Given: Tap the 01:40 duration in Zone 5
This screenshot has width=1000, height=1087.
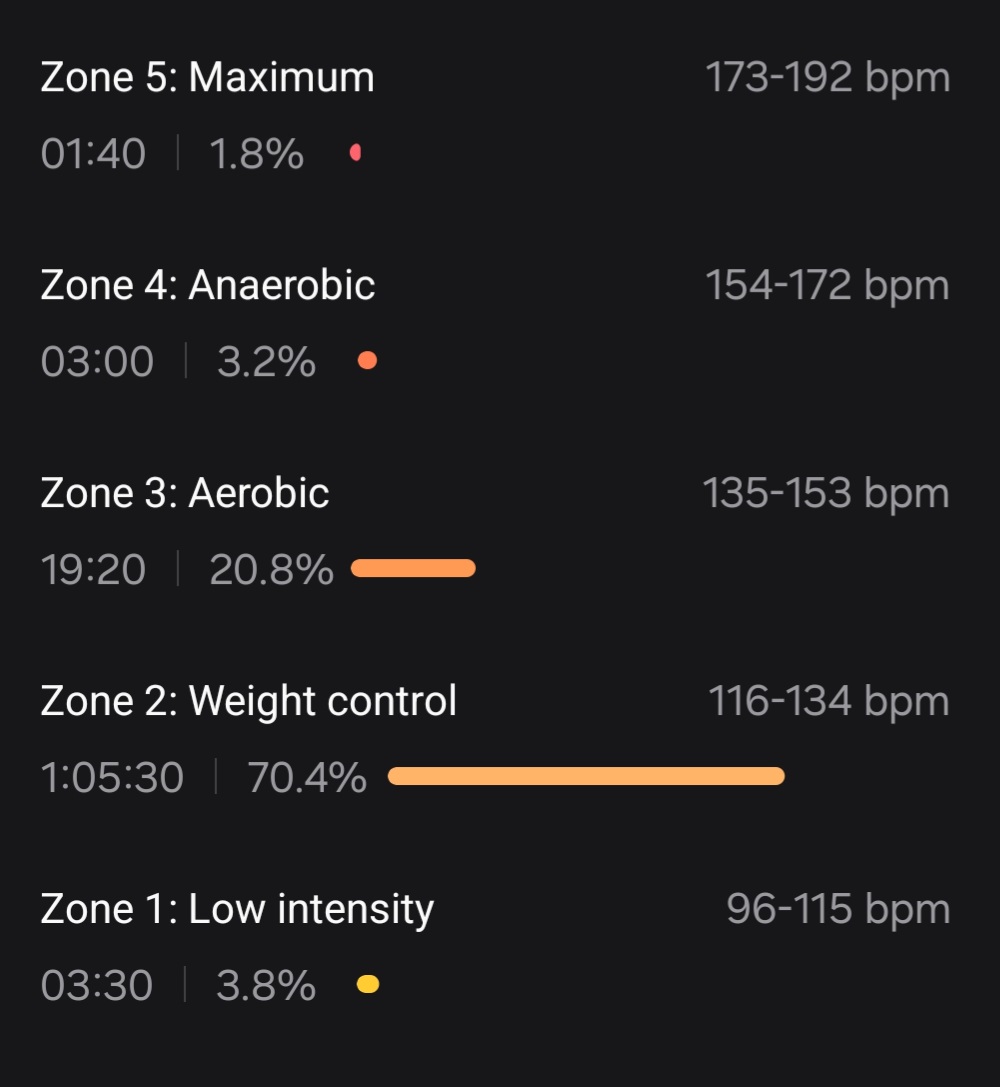Looking at the screenshot, I should click(94, 153).
